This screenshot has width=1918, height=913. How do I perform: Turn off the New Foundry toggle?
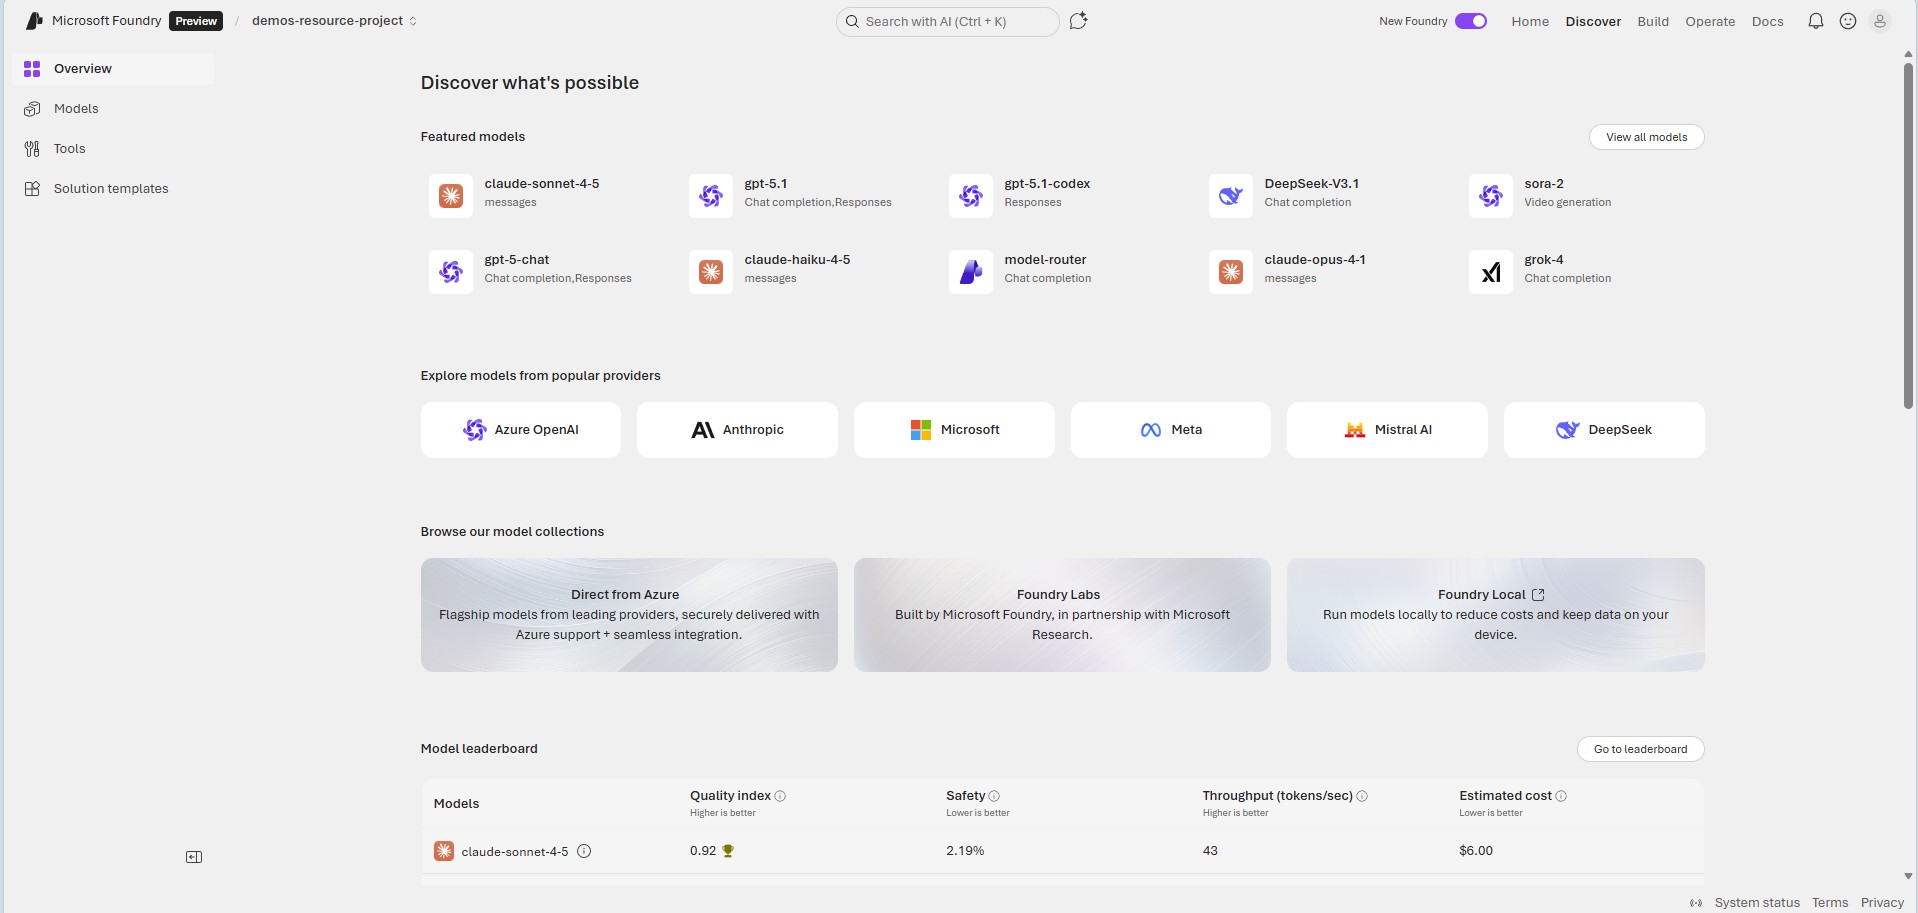[x=1470, y=21]
